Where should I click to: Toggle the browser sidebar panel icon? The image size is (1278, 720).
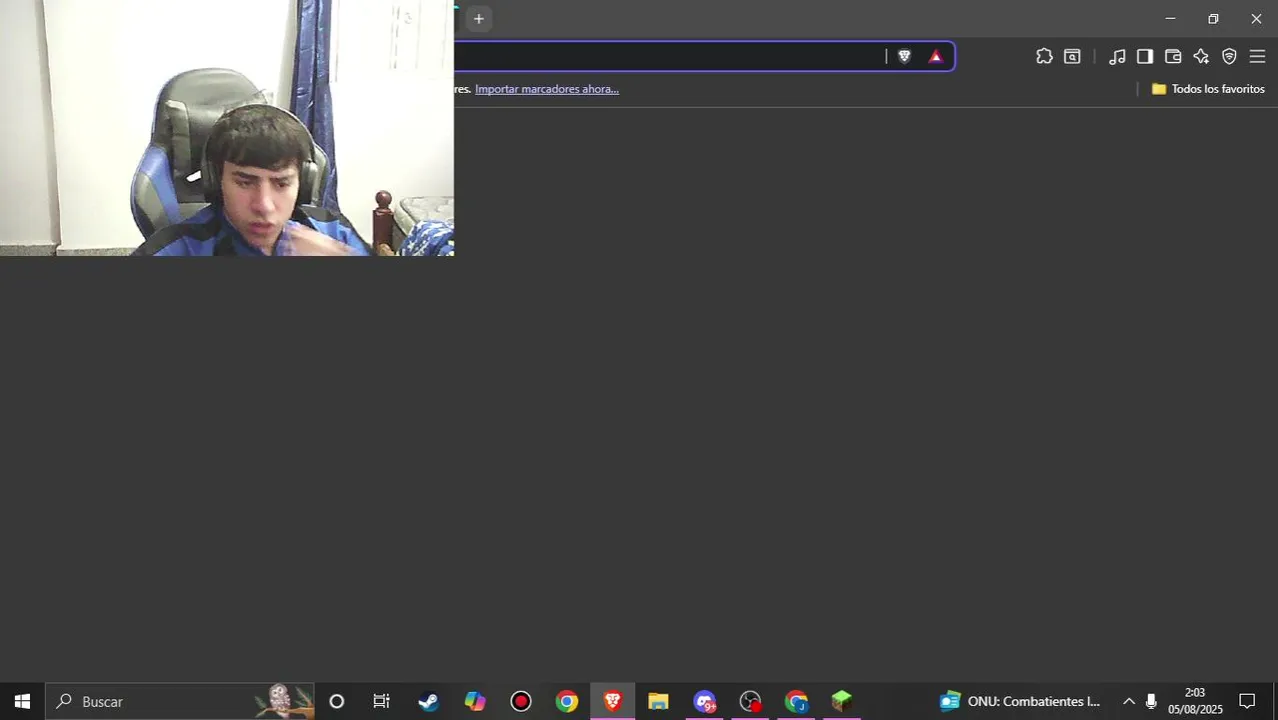click(1145, 57)
